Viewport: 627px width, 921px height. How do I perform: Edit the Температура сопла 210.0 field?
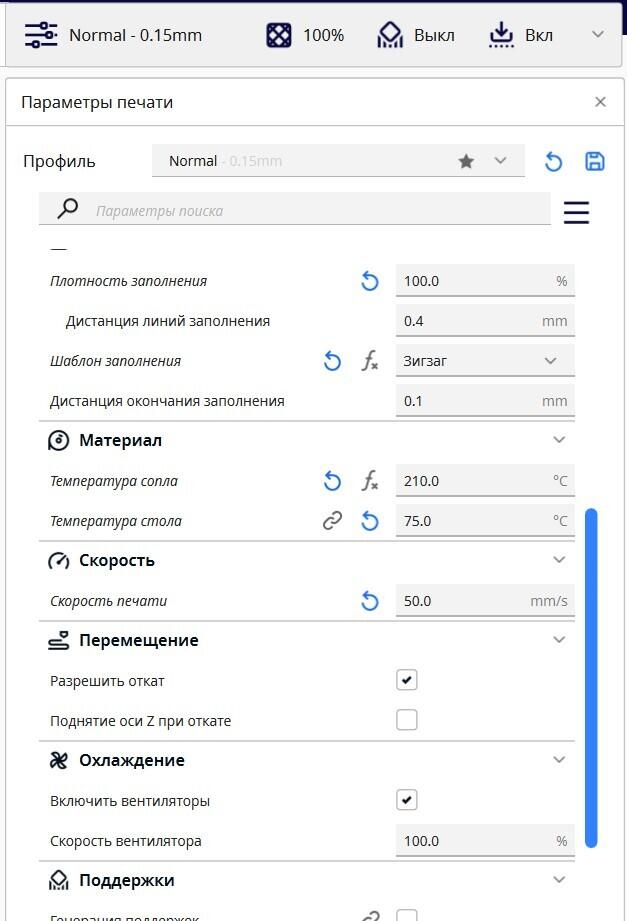(485, 480)
